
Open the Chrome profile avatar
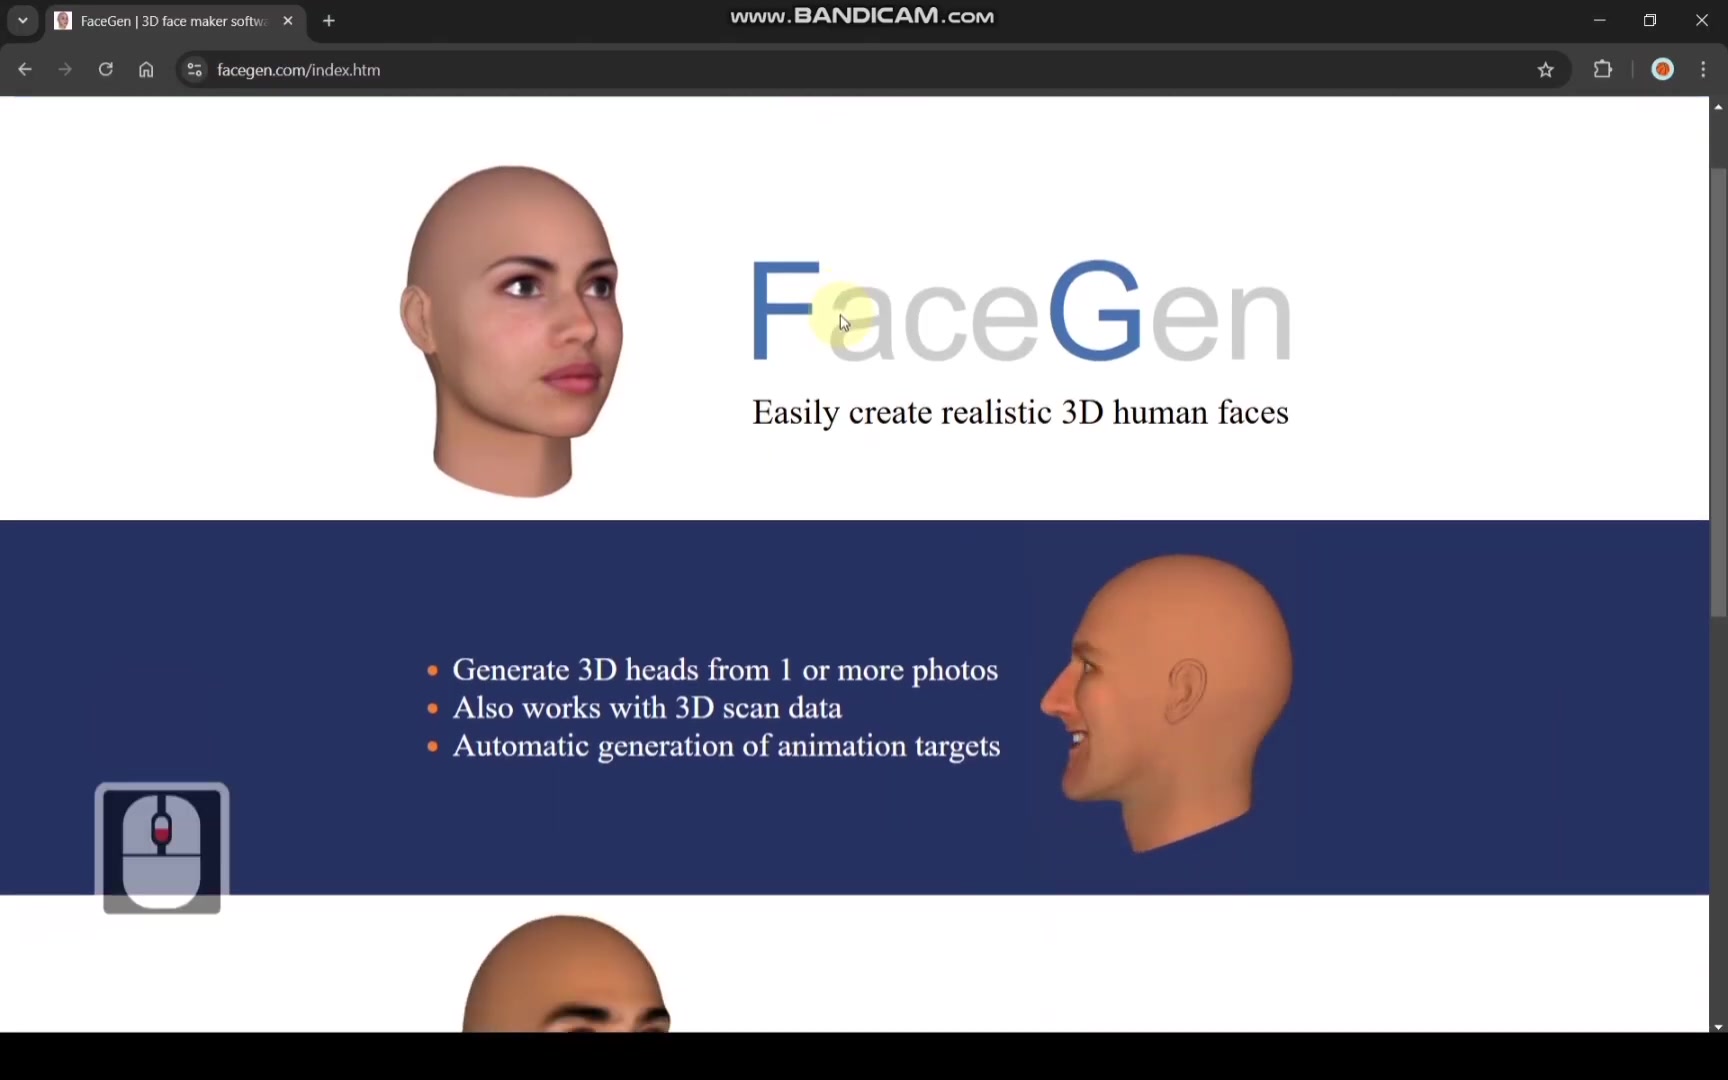1663,70
